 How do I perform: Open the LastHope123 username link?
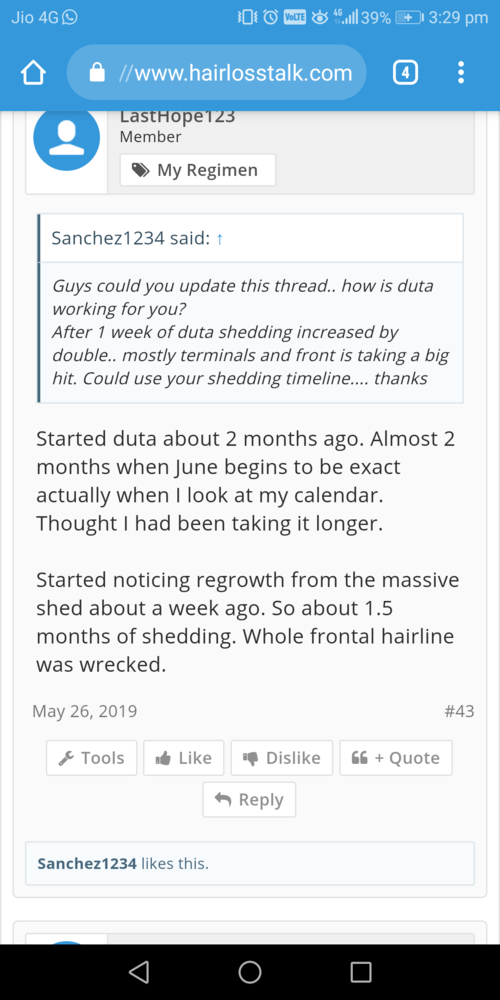click(177, 117)
